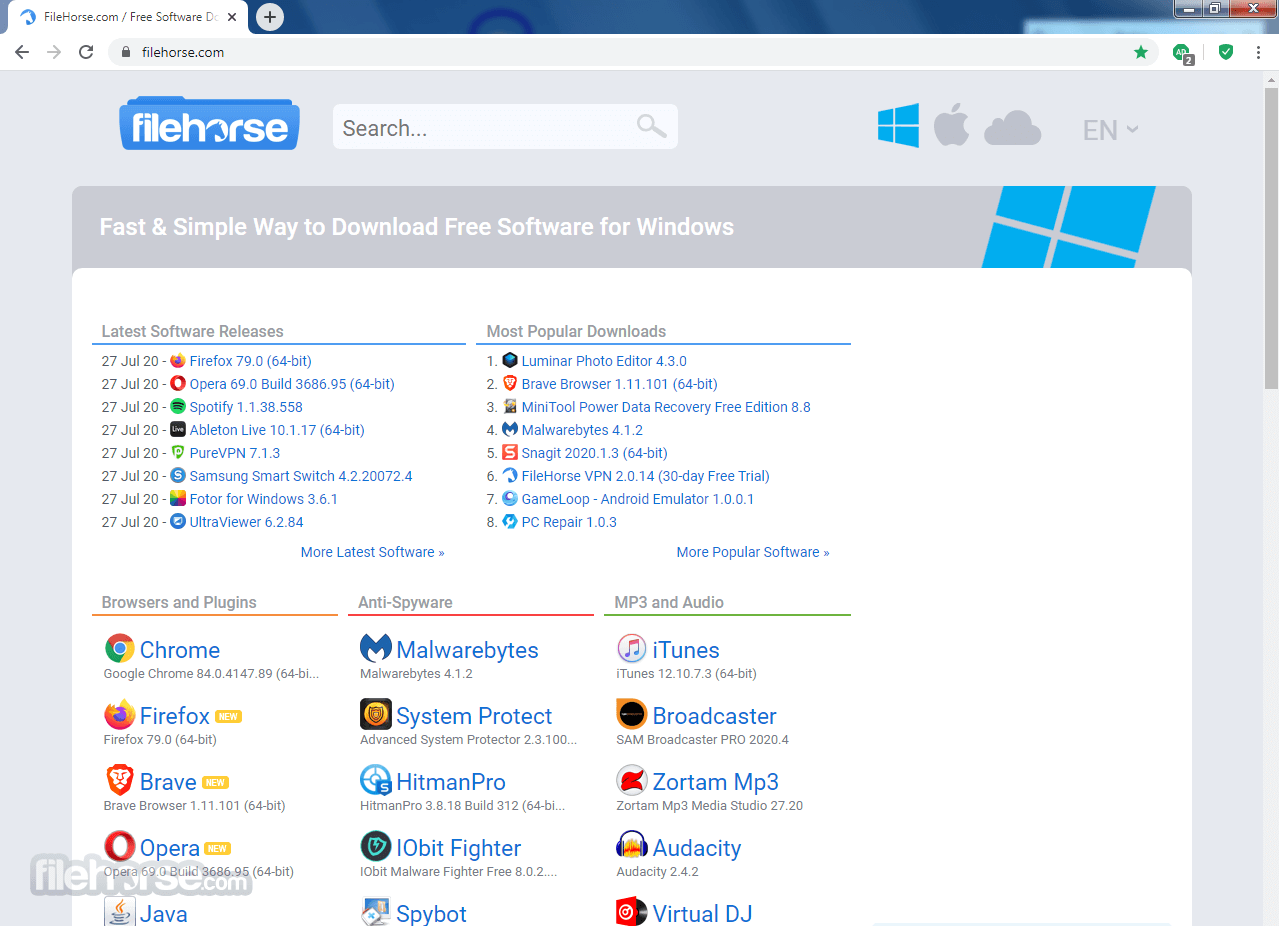Click 'SAM Broadcaster PRO 2020.4' text

702,740
